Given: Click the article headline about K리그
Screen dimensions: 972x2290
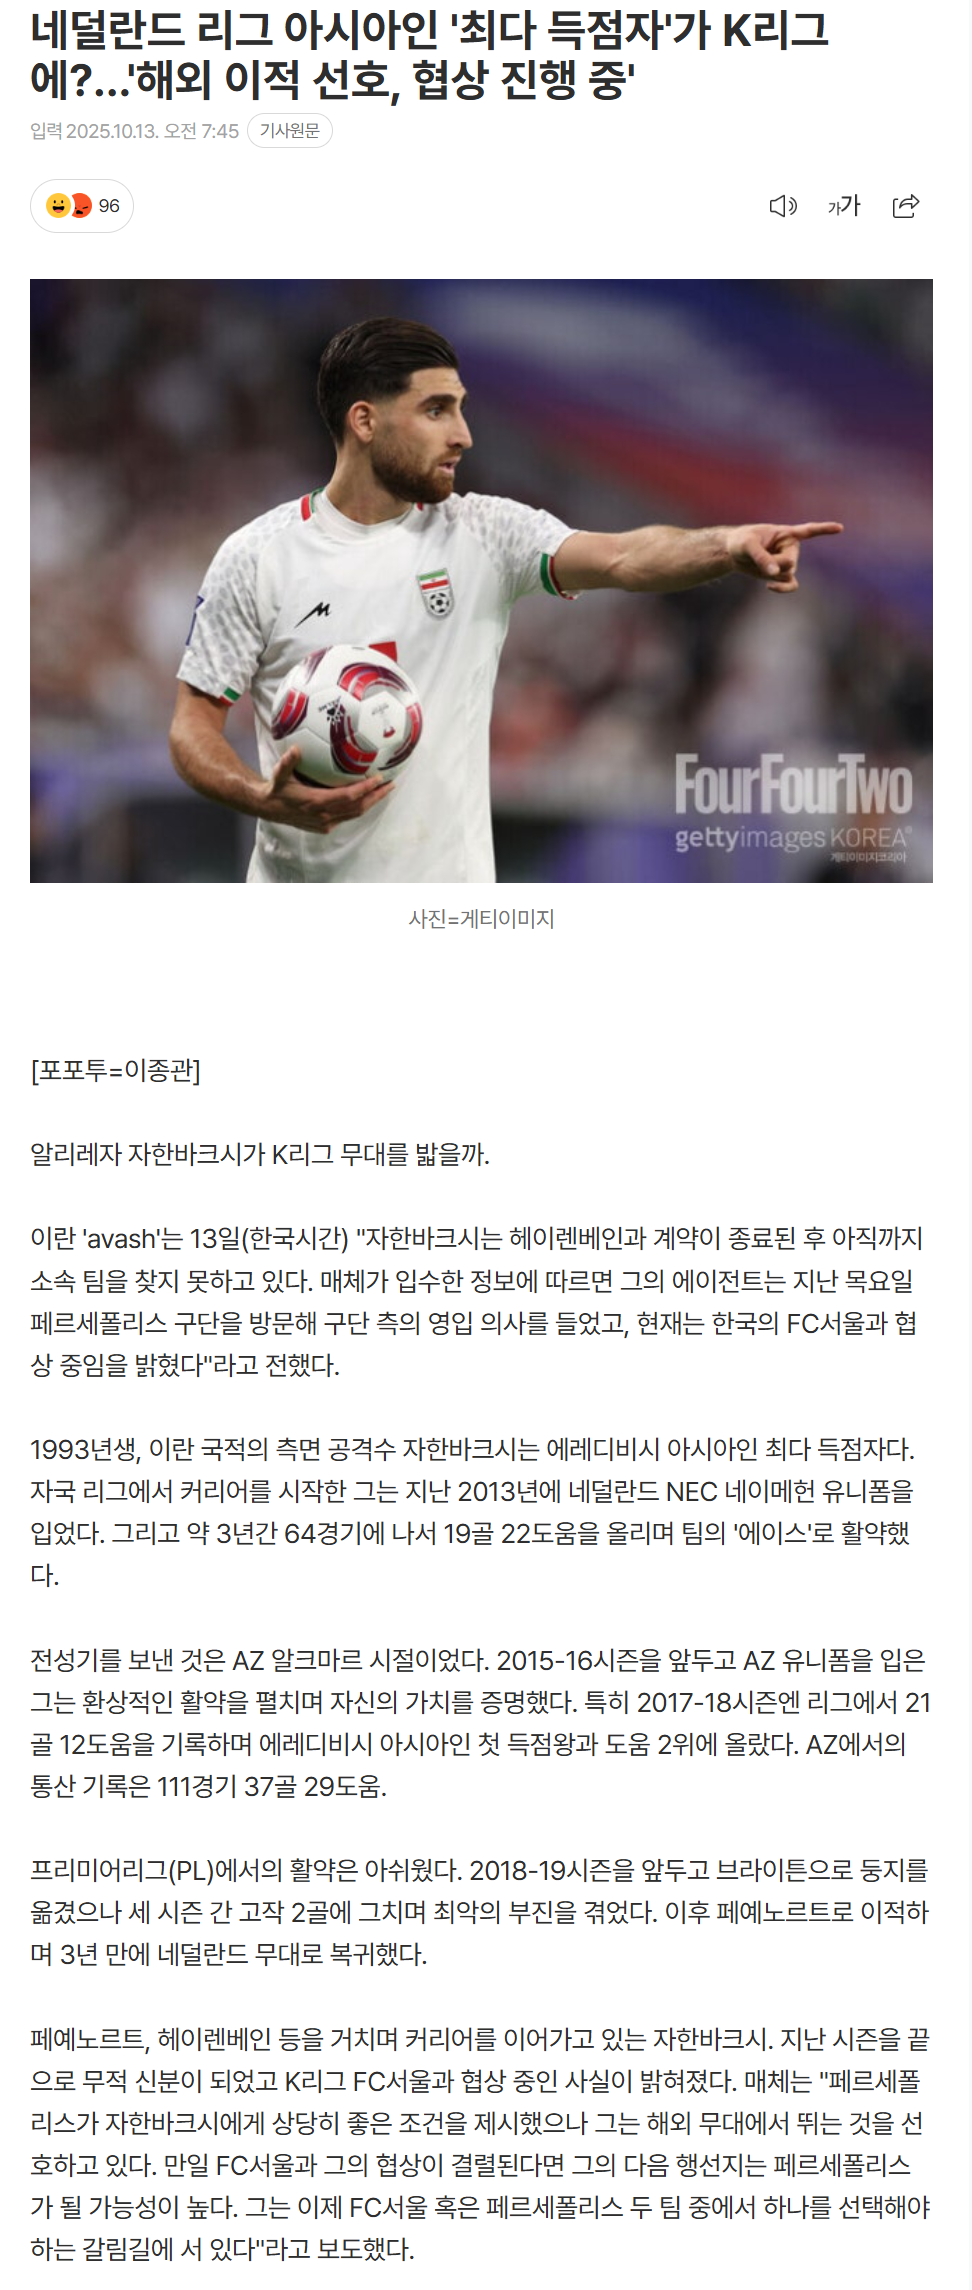Looking at the screenshot, I should point(429,55).
